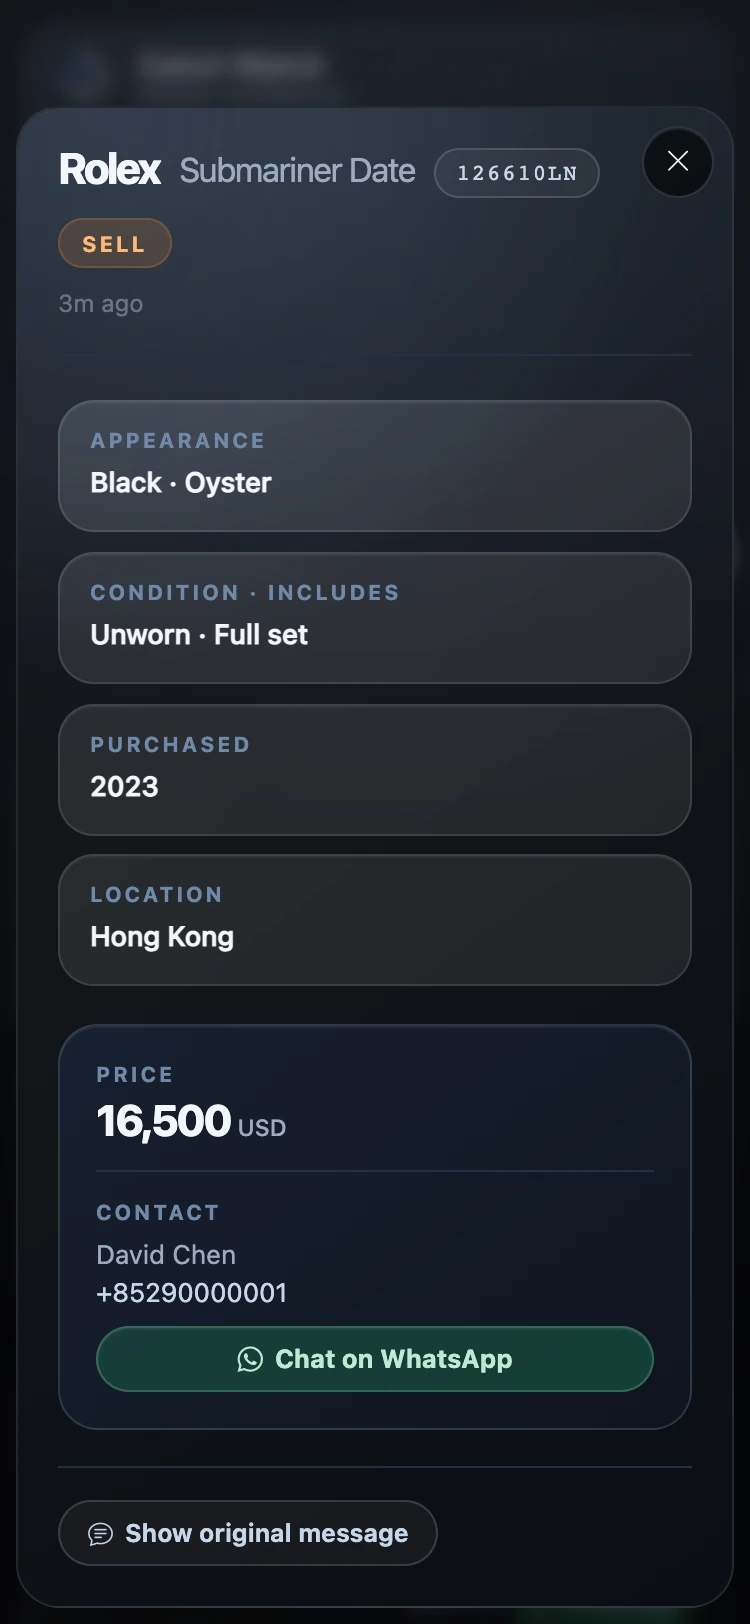750x1624 pixels.
Task: Click the Rolex brand title
Action: click(x=110, y=170)
